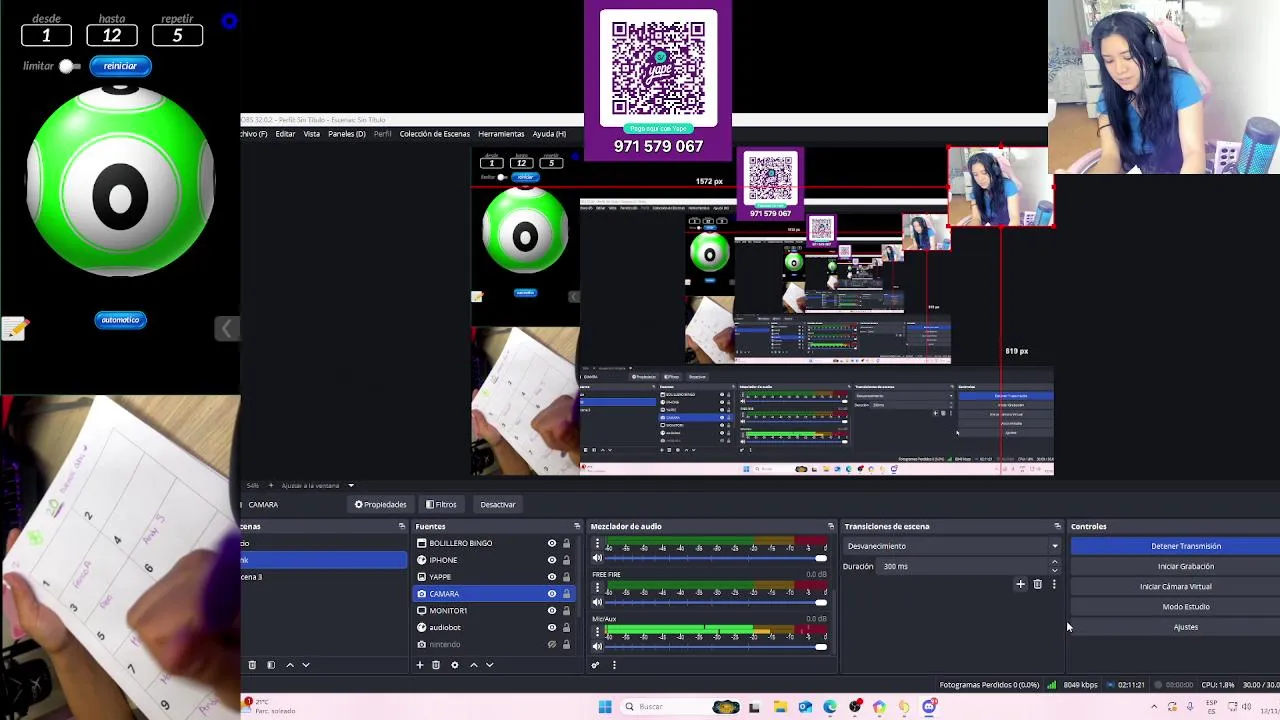Viewport: 1280px width, 720px height.
Task: Toggle visibility of MONITOR1 source
Action: 551,611
